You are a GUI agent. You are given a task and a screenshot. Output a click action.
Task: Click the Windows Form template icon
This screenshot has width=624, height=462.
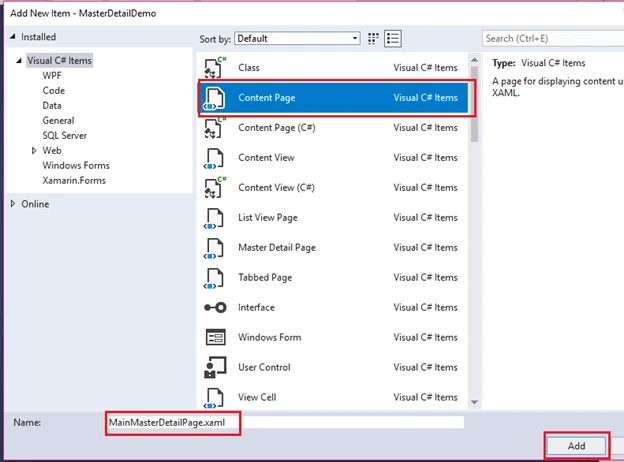(x=215, y=337)
